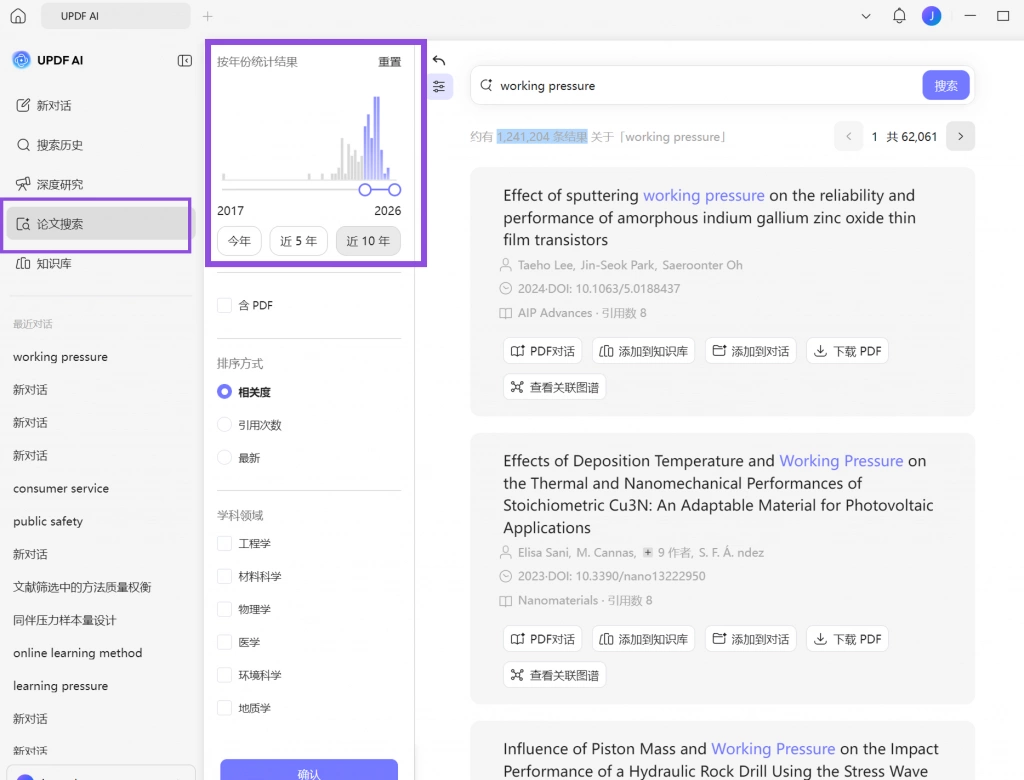Click the back arrow icon above filters
Screen dimensions: 1024x780
pyautogui.click(x=439, y=61)
